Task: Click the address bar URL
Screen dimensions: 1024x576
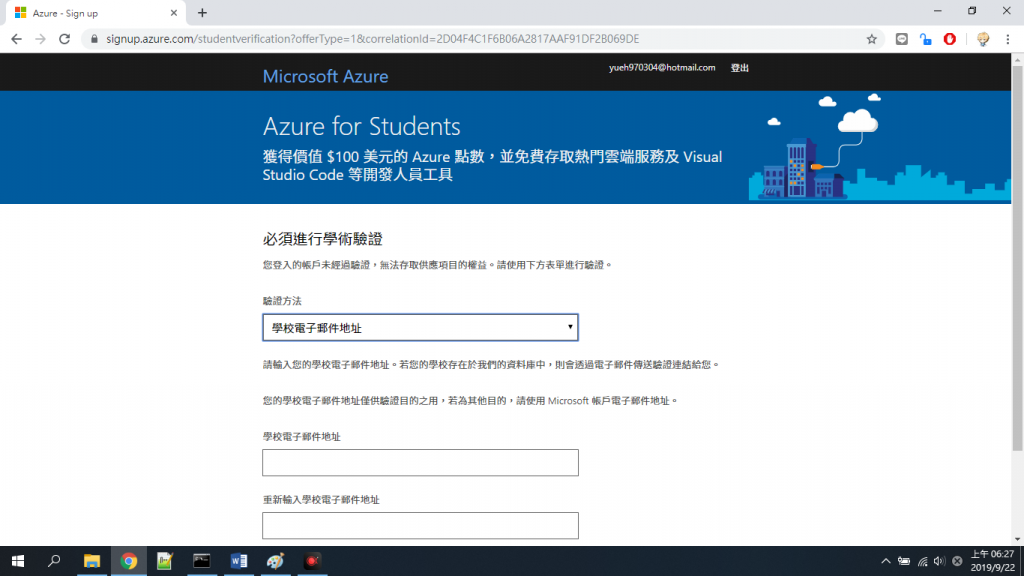Action: point(372,39)
